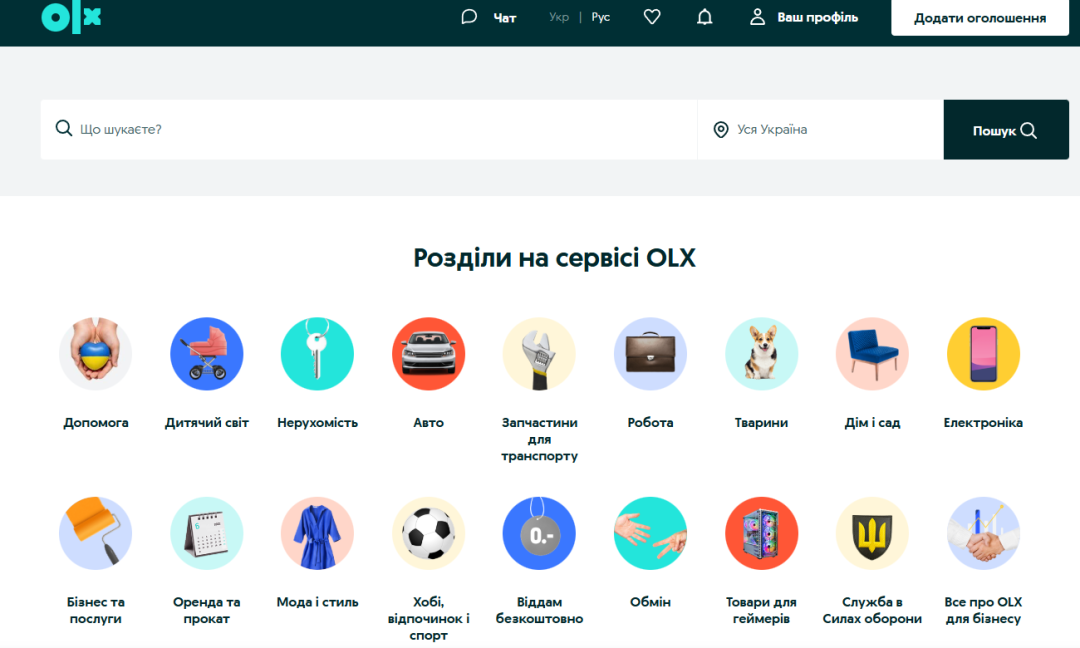The image size is (1080, 648).
Task: Open Віддам безкоштовно price tag icon
Action: pos(539,533)
